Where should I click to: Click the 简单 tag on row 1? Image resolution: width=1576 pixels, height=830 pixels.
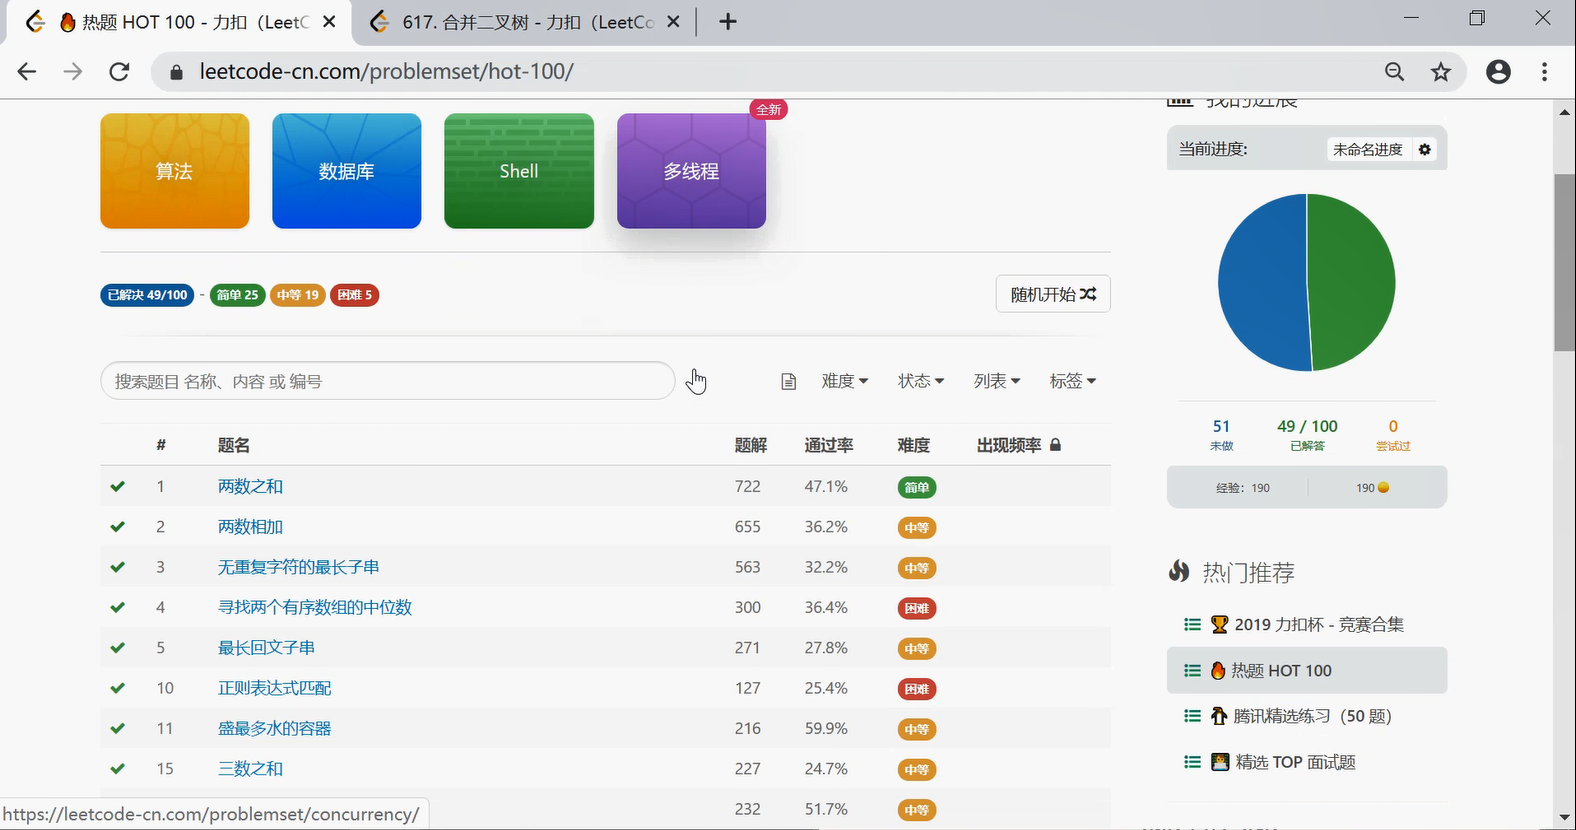(917, 488)
